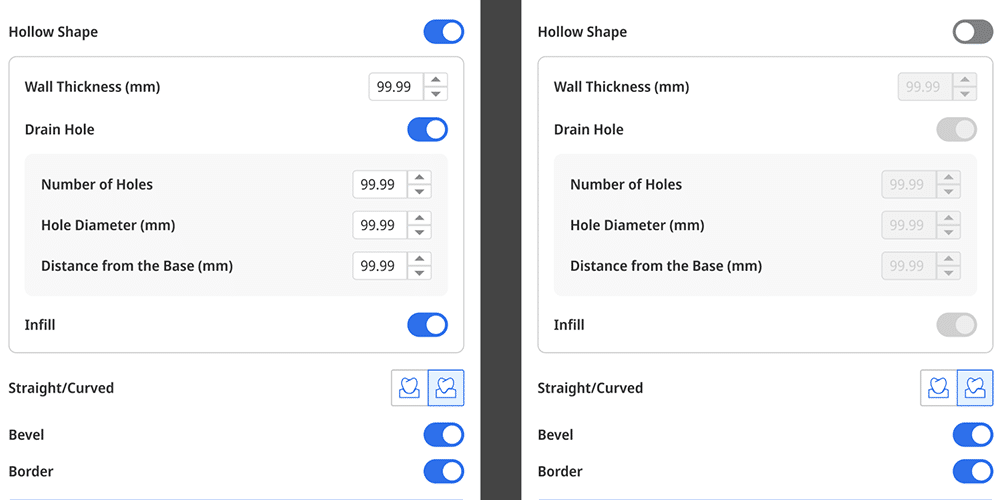Disable the blue Infill toggle

(428, 325)
